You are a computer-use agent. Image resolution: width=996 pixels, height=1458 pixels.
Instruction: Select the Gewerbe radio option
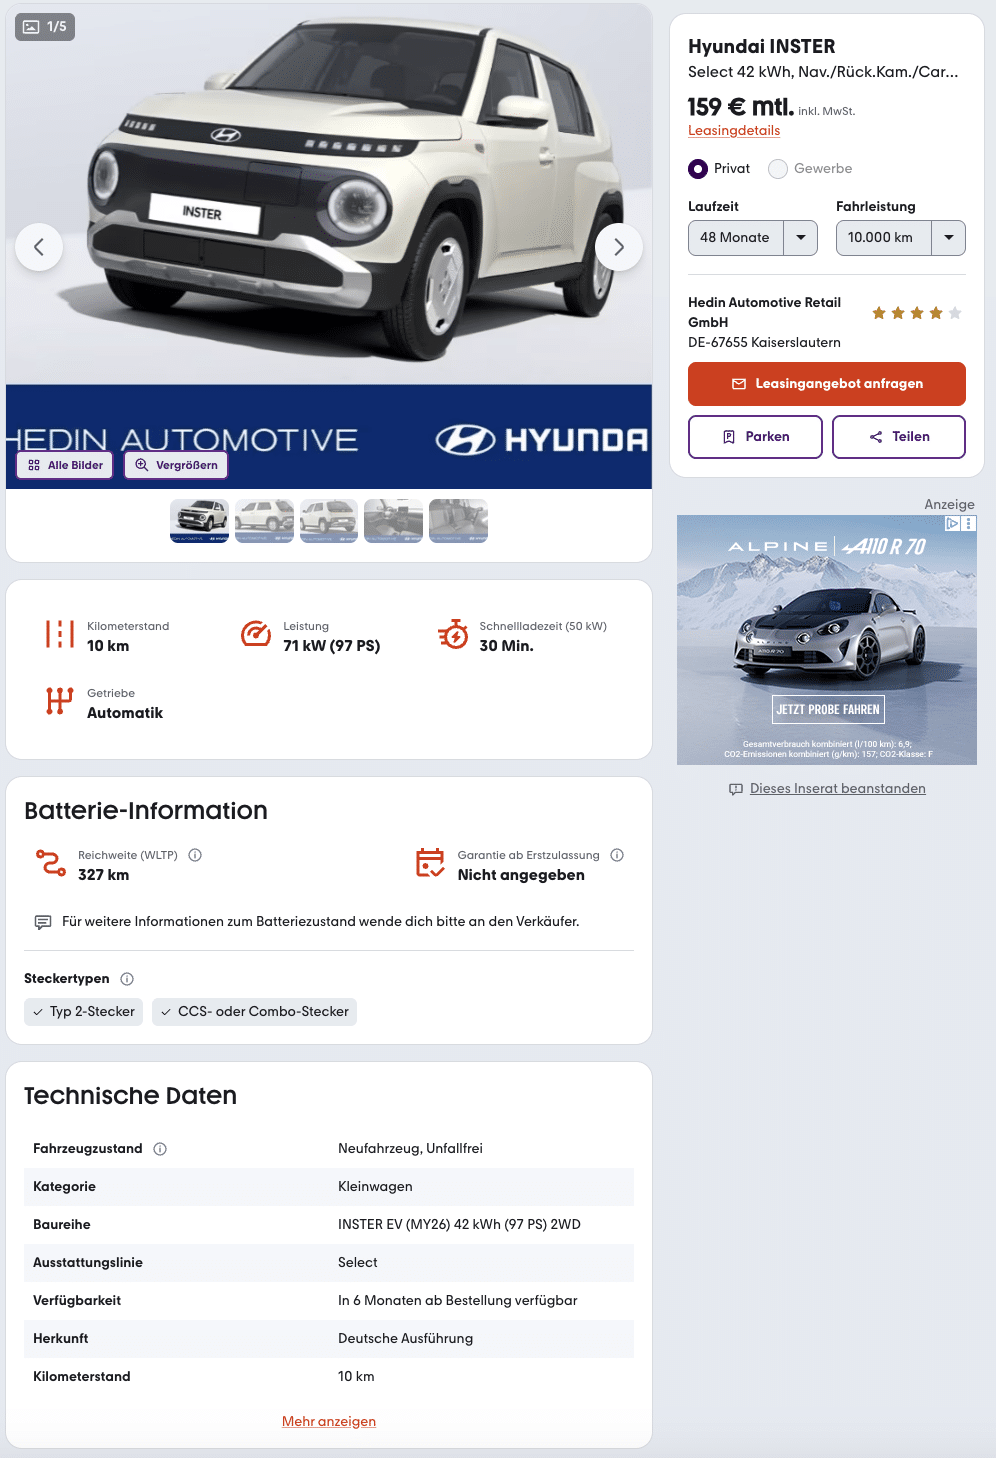click(x=778, y=169)
